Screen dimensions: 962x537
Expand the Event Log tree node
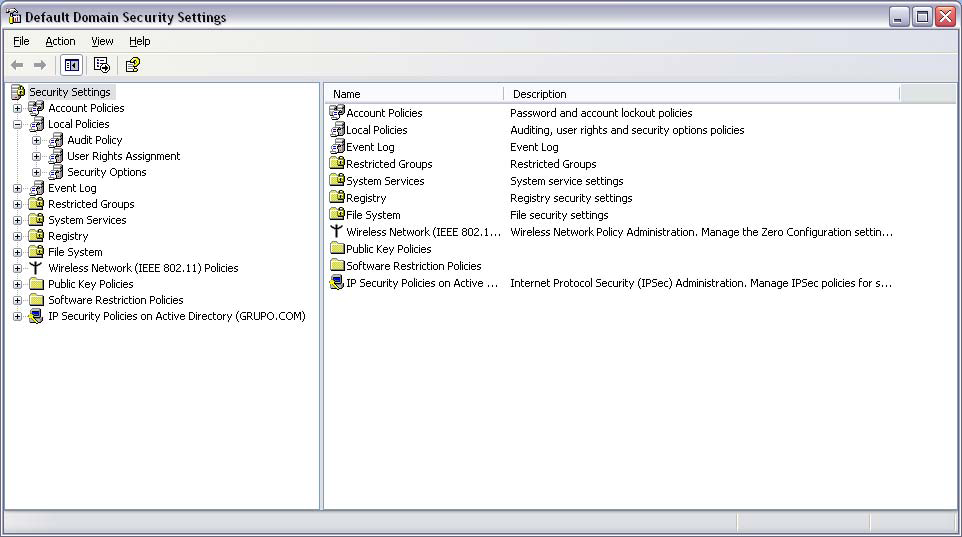[17, 188]
